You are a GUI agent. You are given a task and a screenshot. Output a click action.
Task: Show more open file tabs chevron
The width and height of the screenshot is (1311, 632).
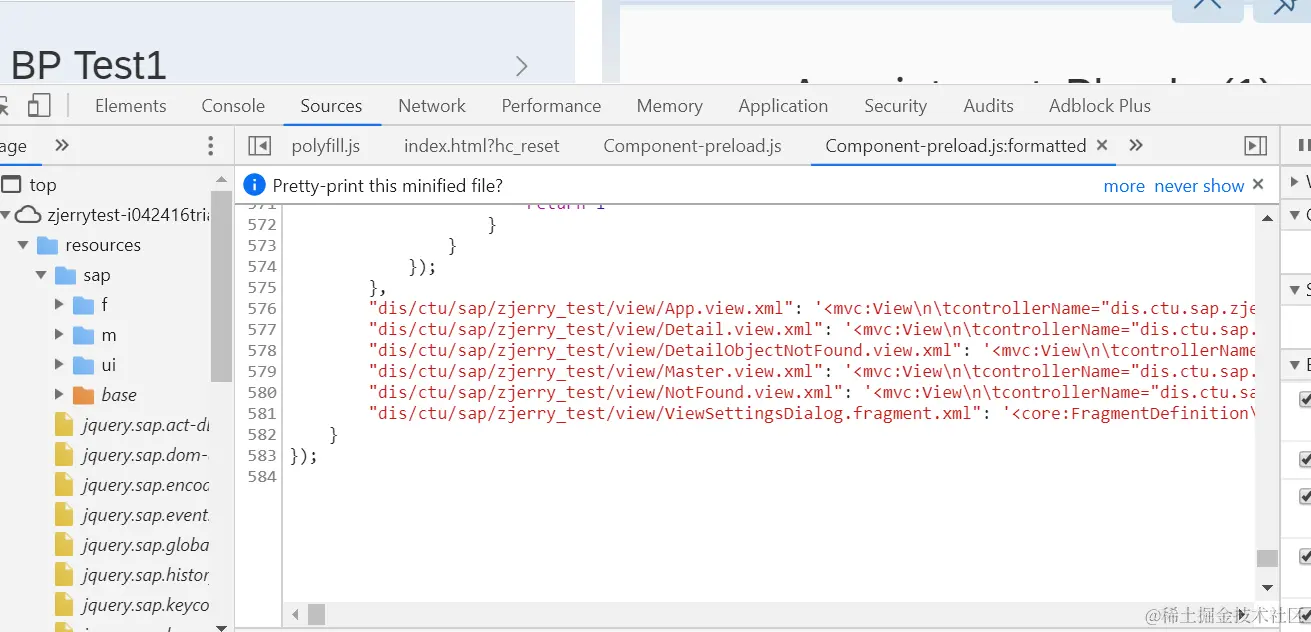(1136, 146)
